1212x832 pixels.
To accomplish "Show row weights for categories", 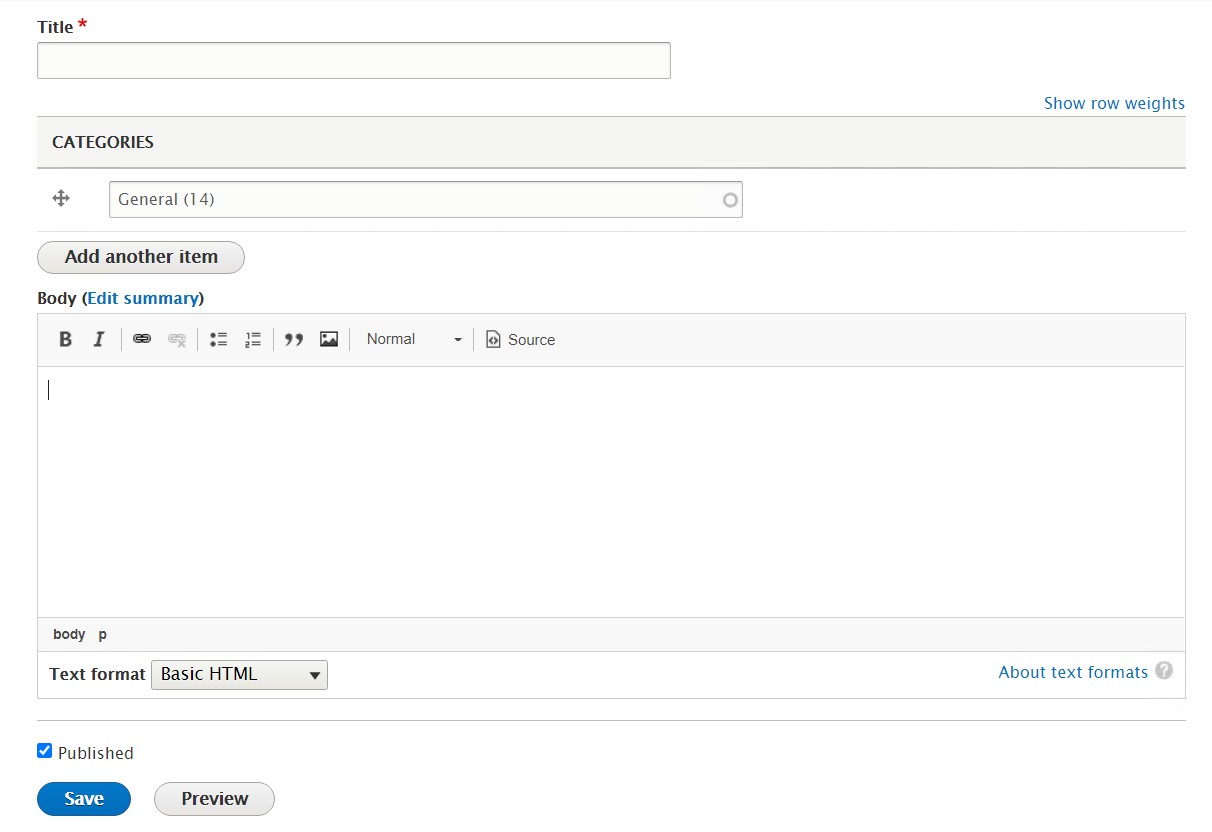I will tap(1114, 103).
